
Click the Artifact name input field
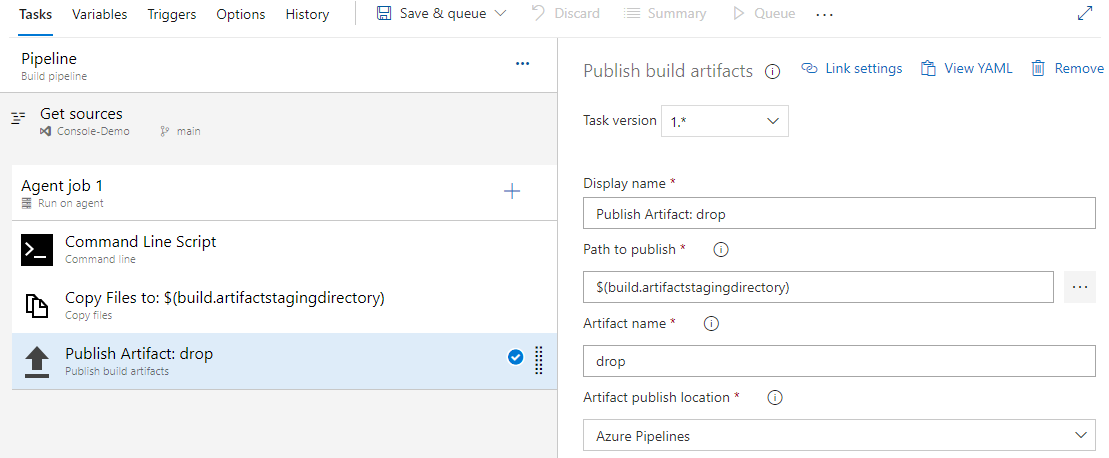[839, 361]
